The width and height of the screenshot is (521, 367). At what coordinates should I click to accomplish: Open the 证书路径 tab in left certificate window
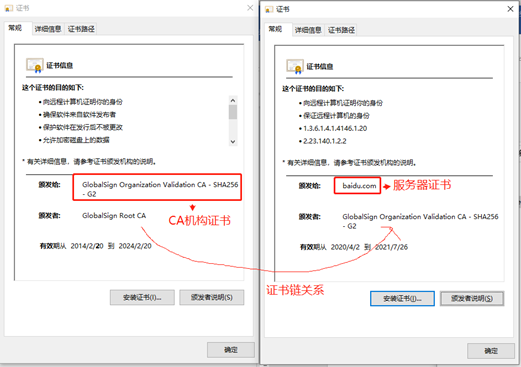click(81, 29)
